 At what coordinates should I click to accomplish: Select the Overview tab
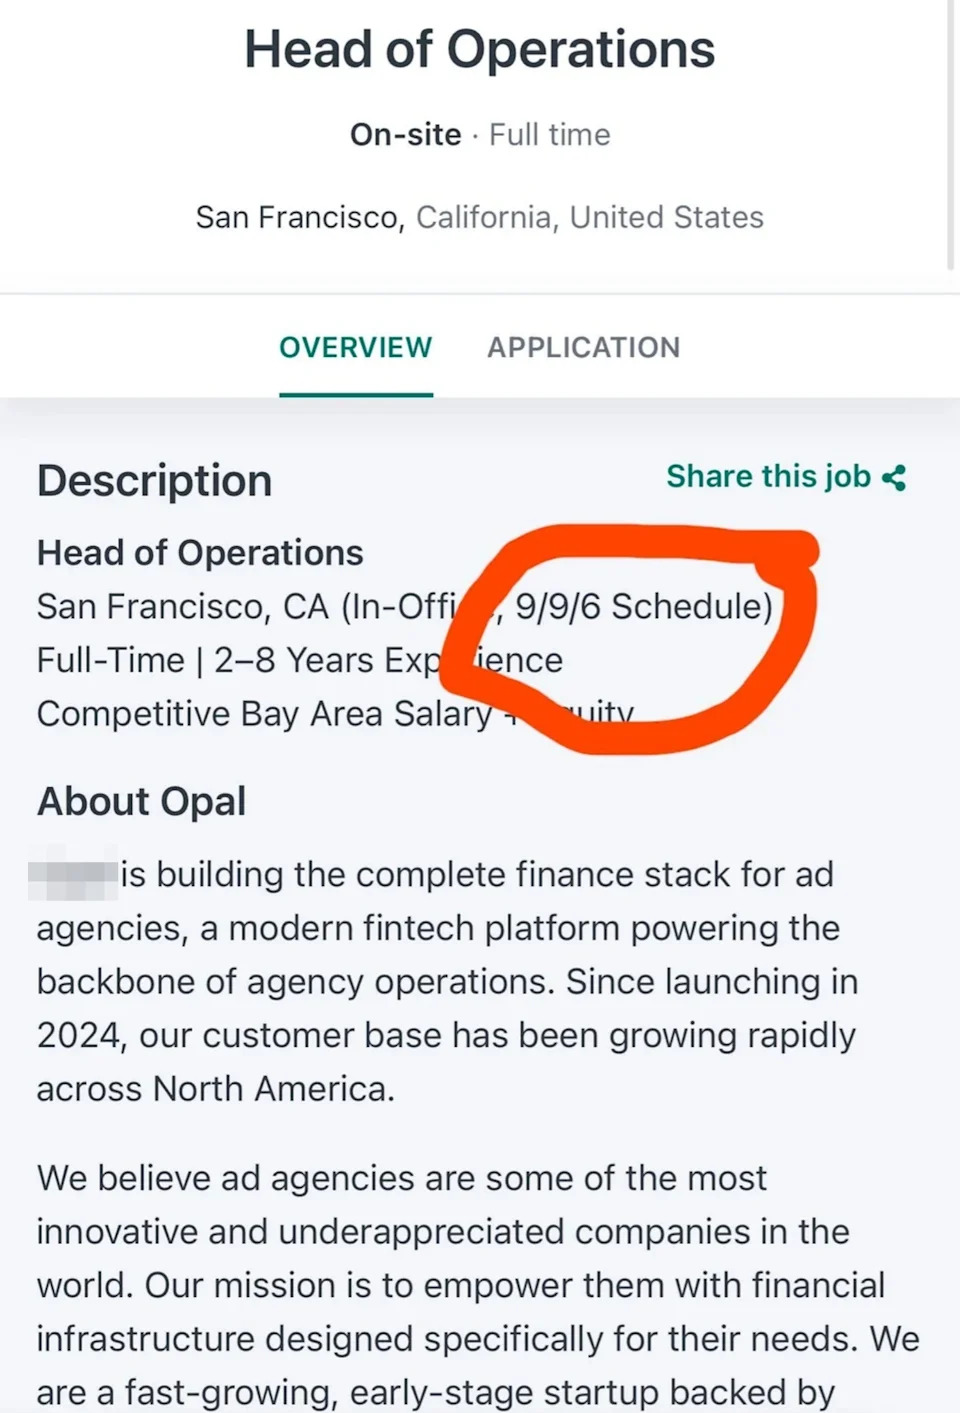pos(355,347)
